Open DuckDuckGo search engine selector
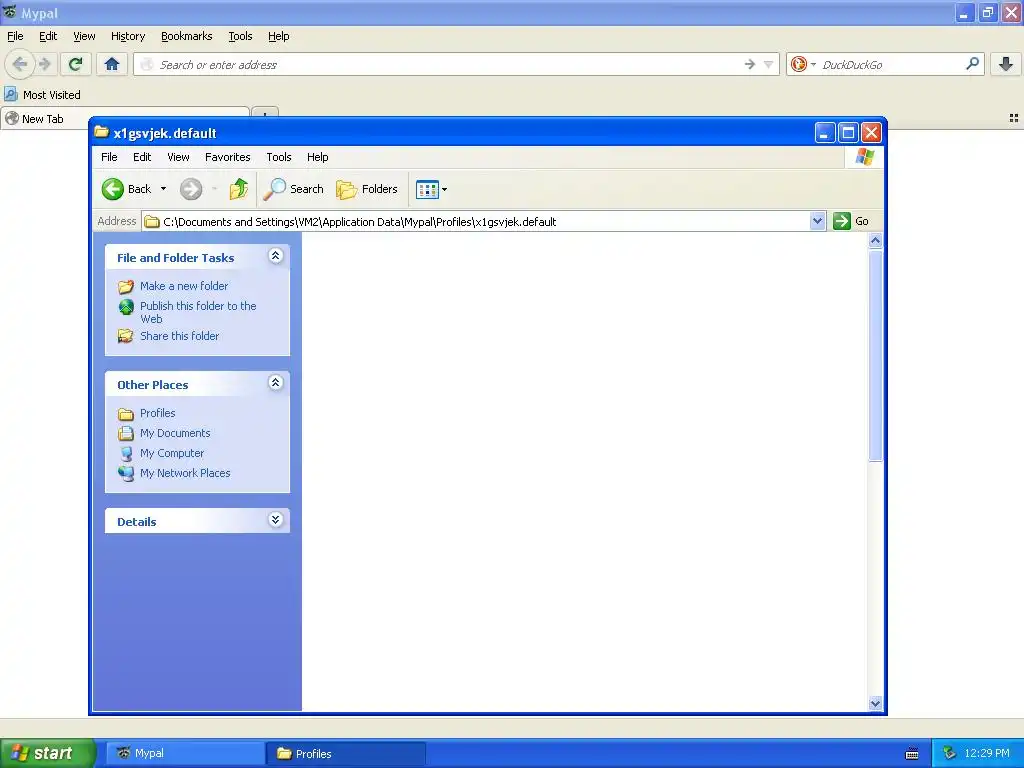Screen dimensions: 1024x768 point(803,65)
